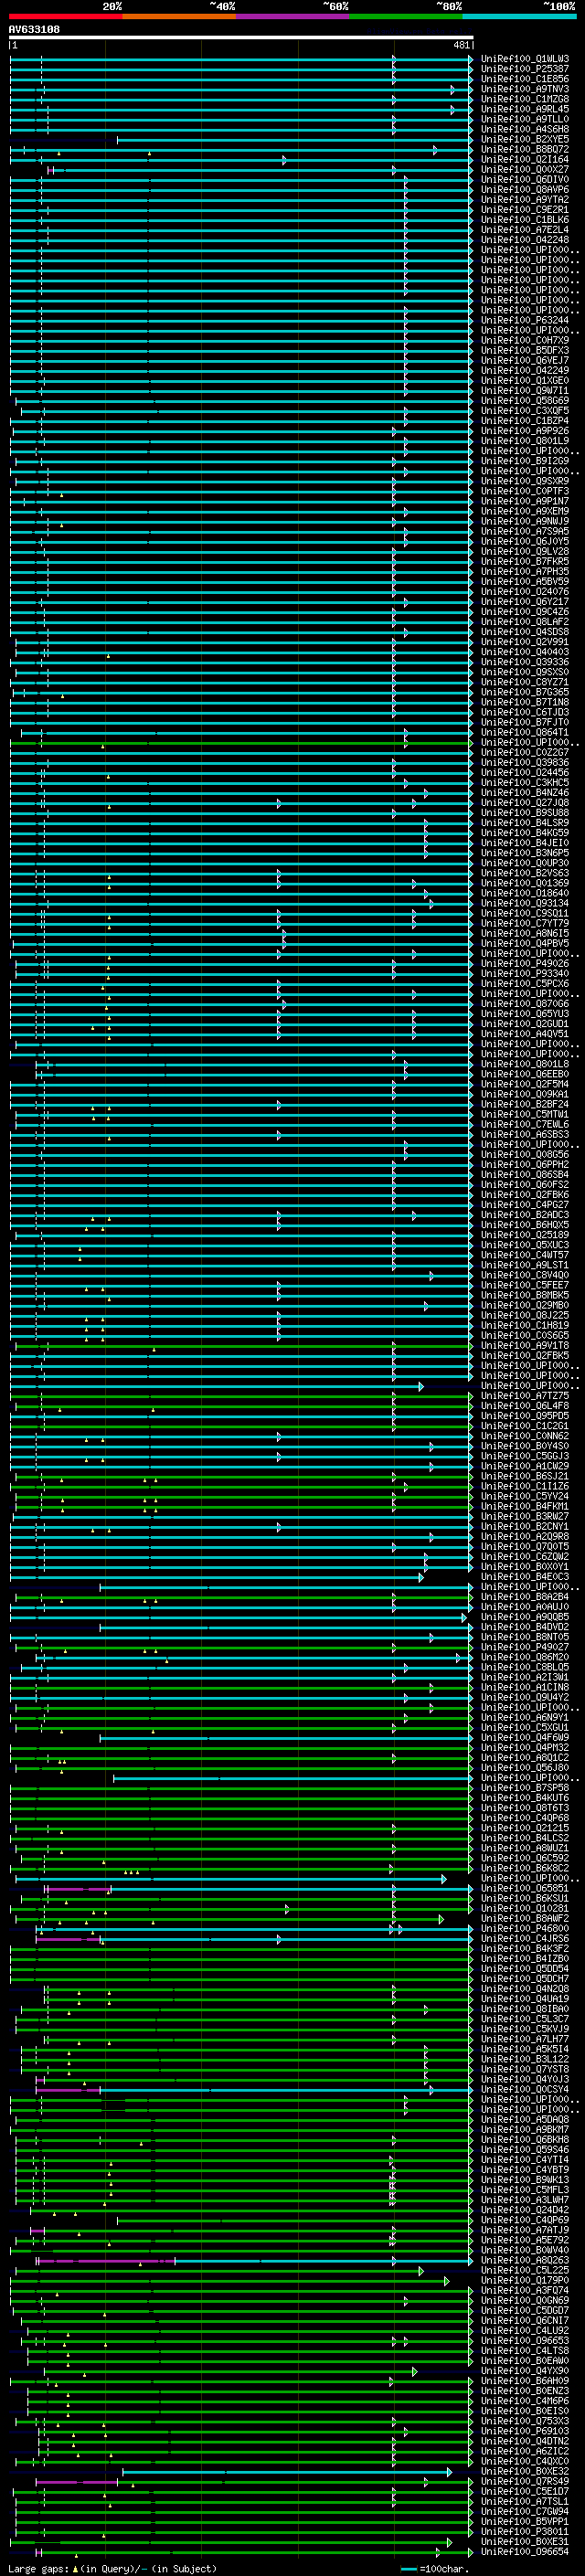
Task: Select UniRef100_Q01369 label
Action: 524,884
